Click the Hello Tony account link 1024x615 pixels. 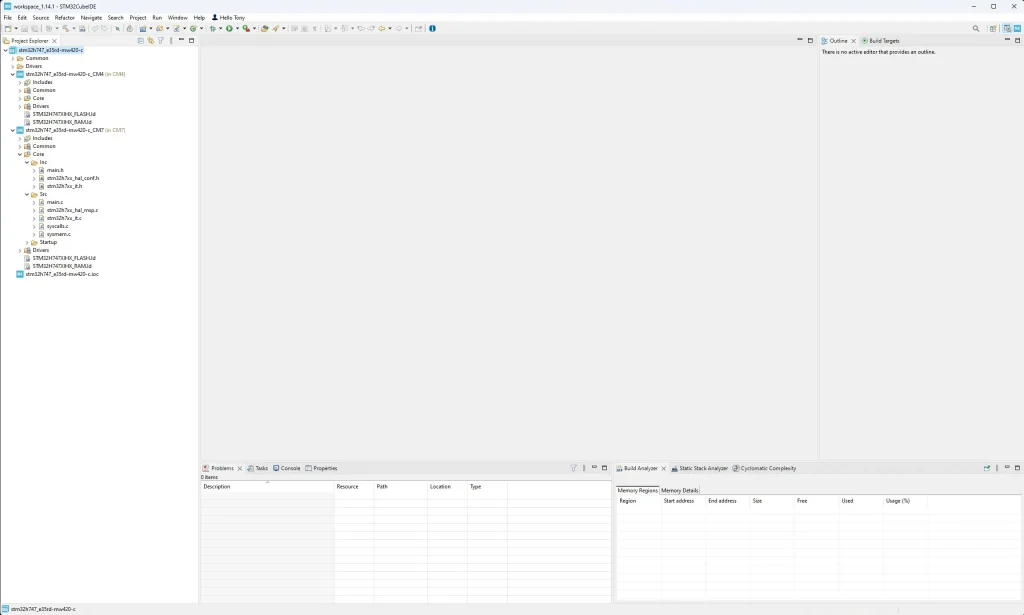tap(228, 17)
